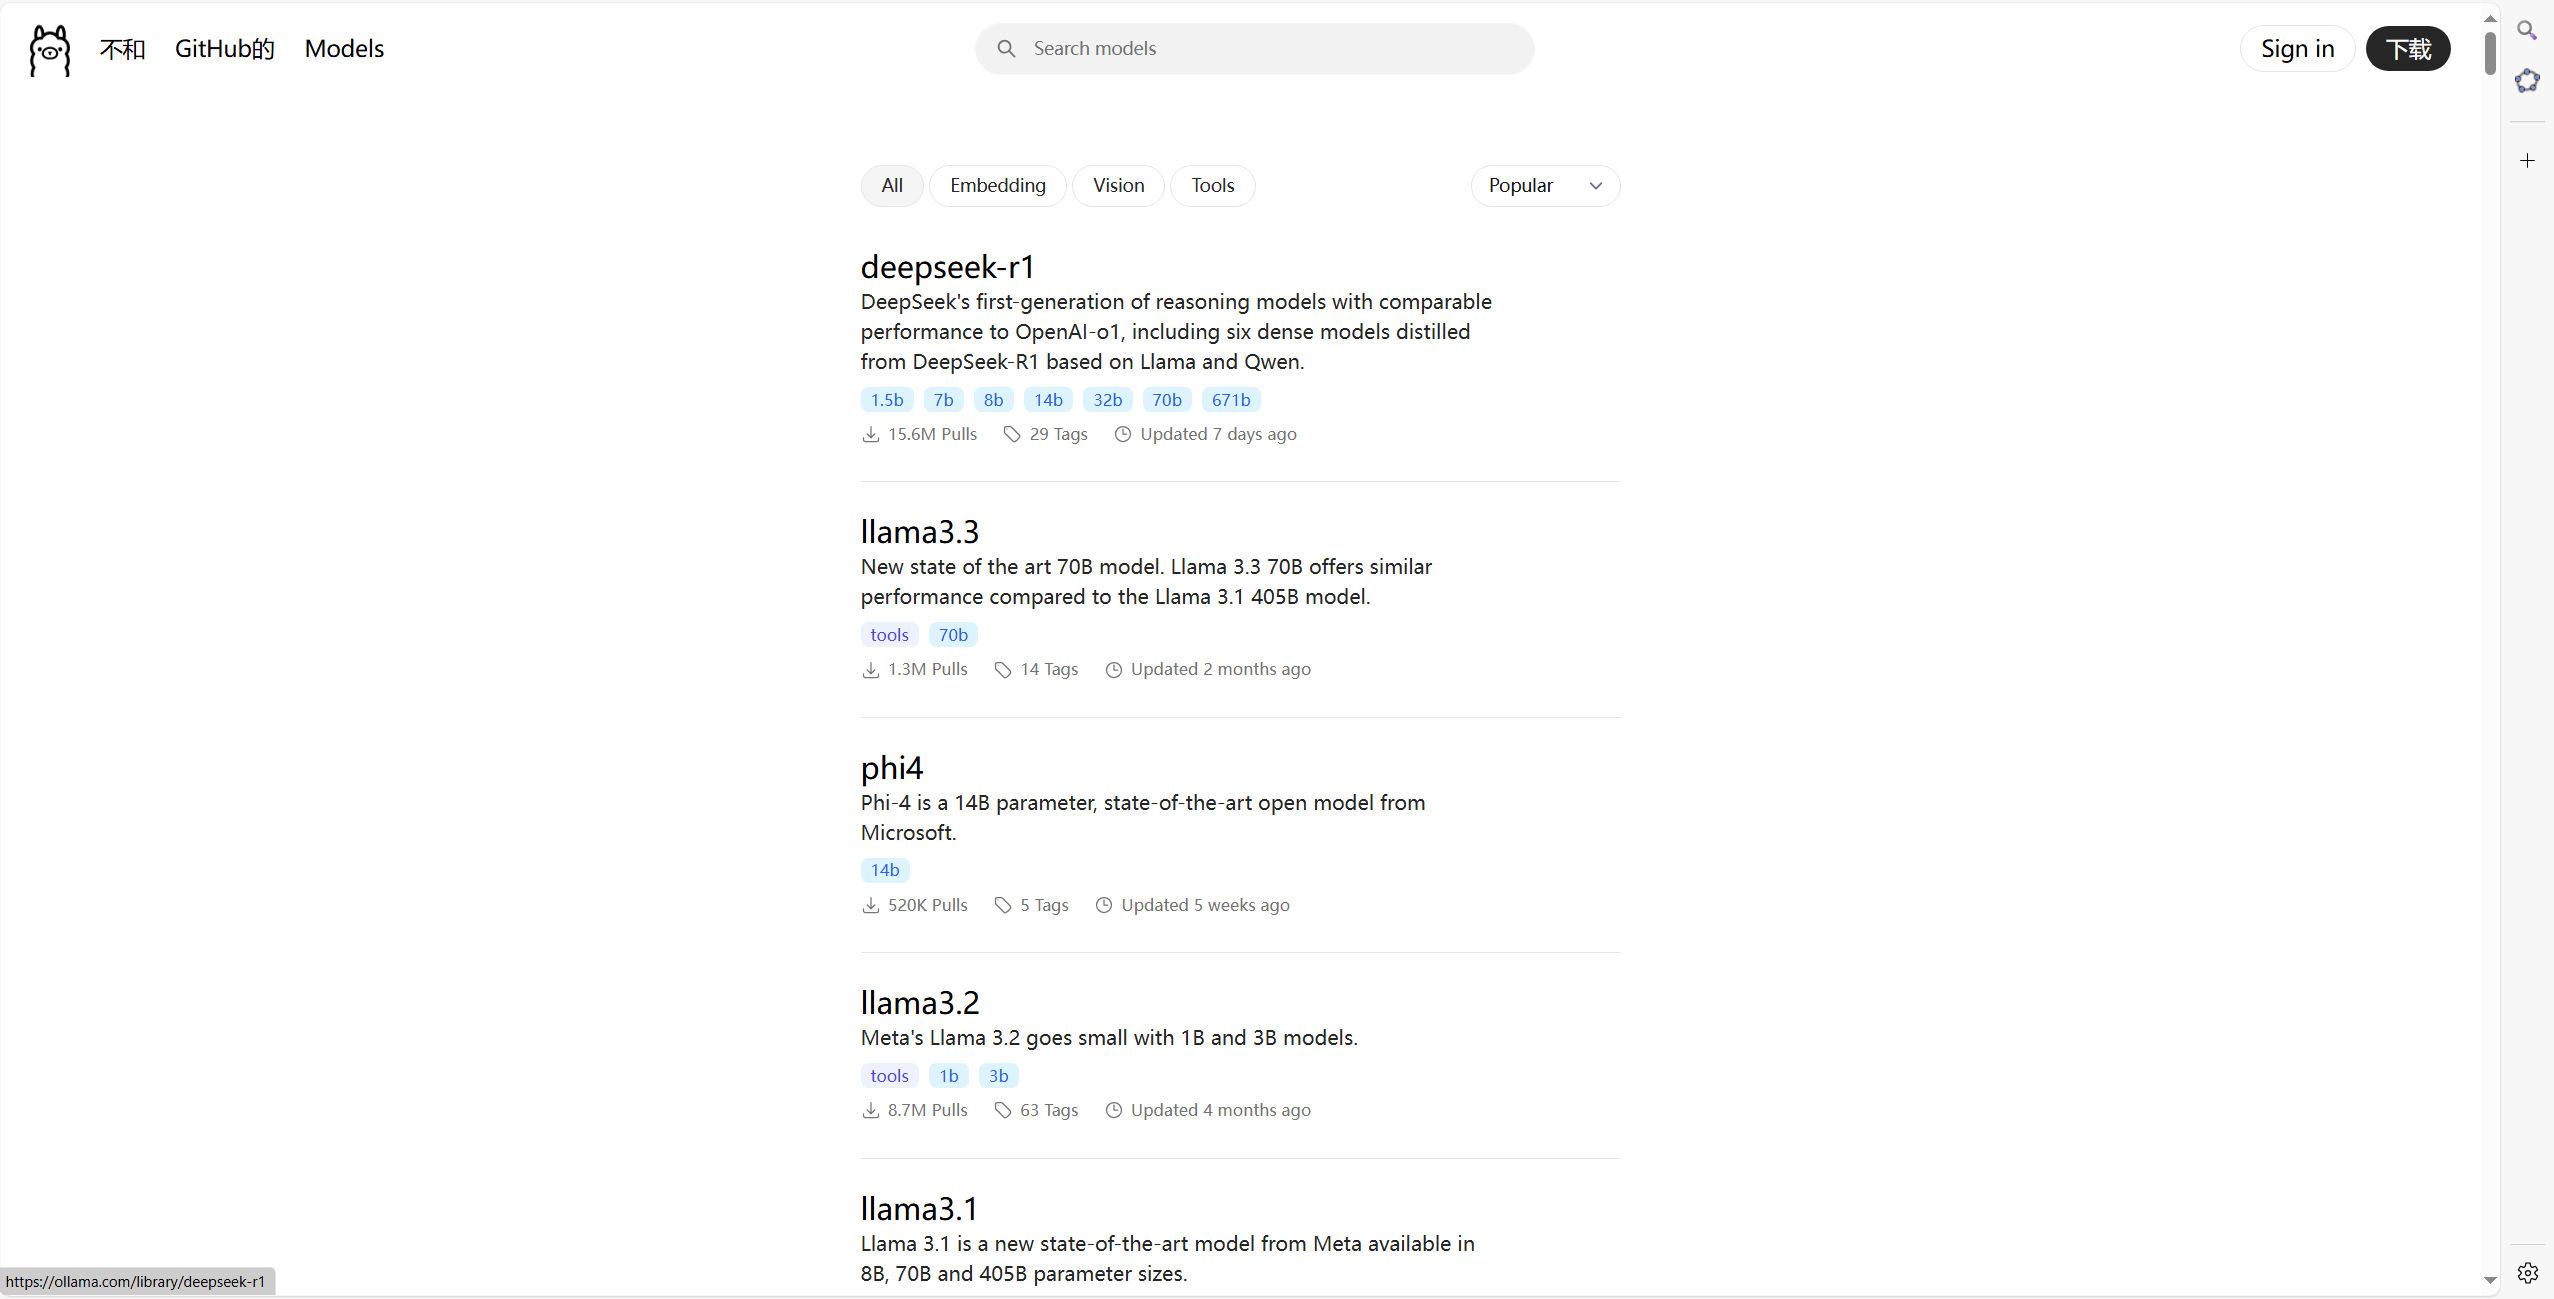Screen dimensions: 2554x1299
Task: Open sidebar settings gear icon
Action: coord(2527,1273)
